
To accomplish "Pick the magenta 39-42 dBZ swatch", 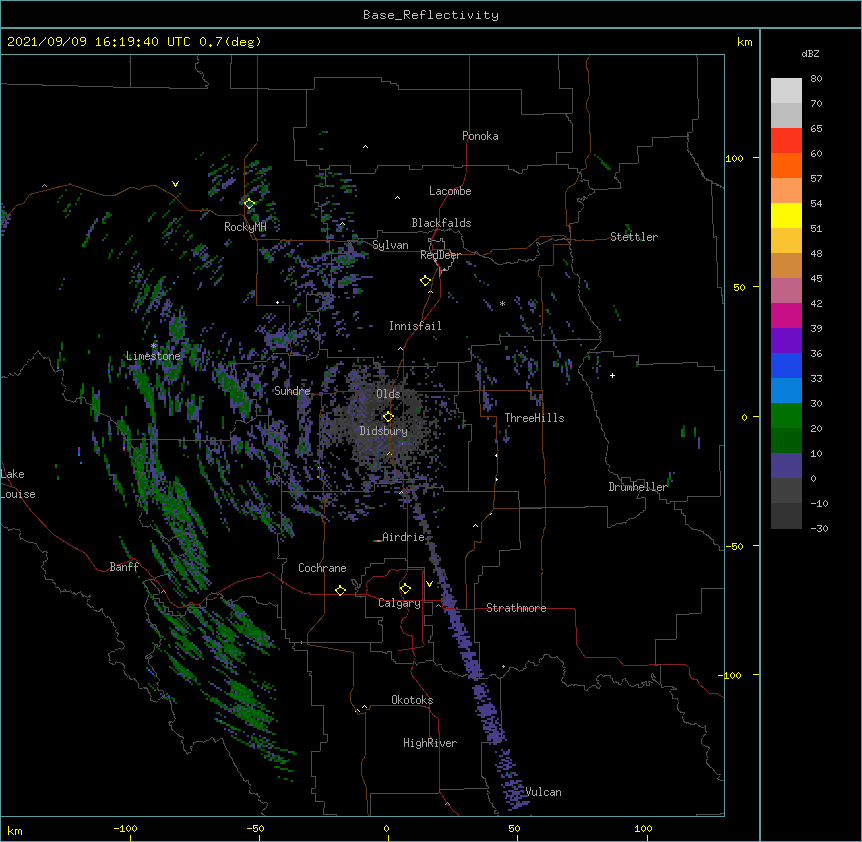I will 786,316.
